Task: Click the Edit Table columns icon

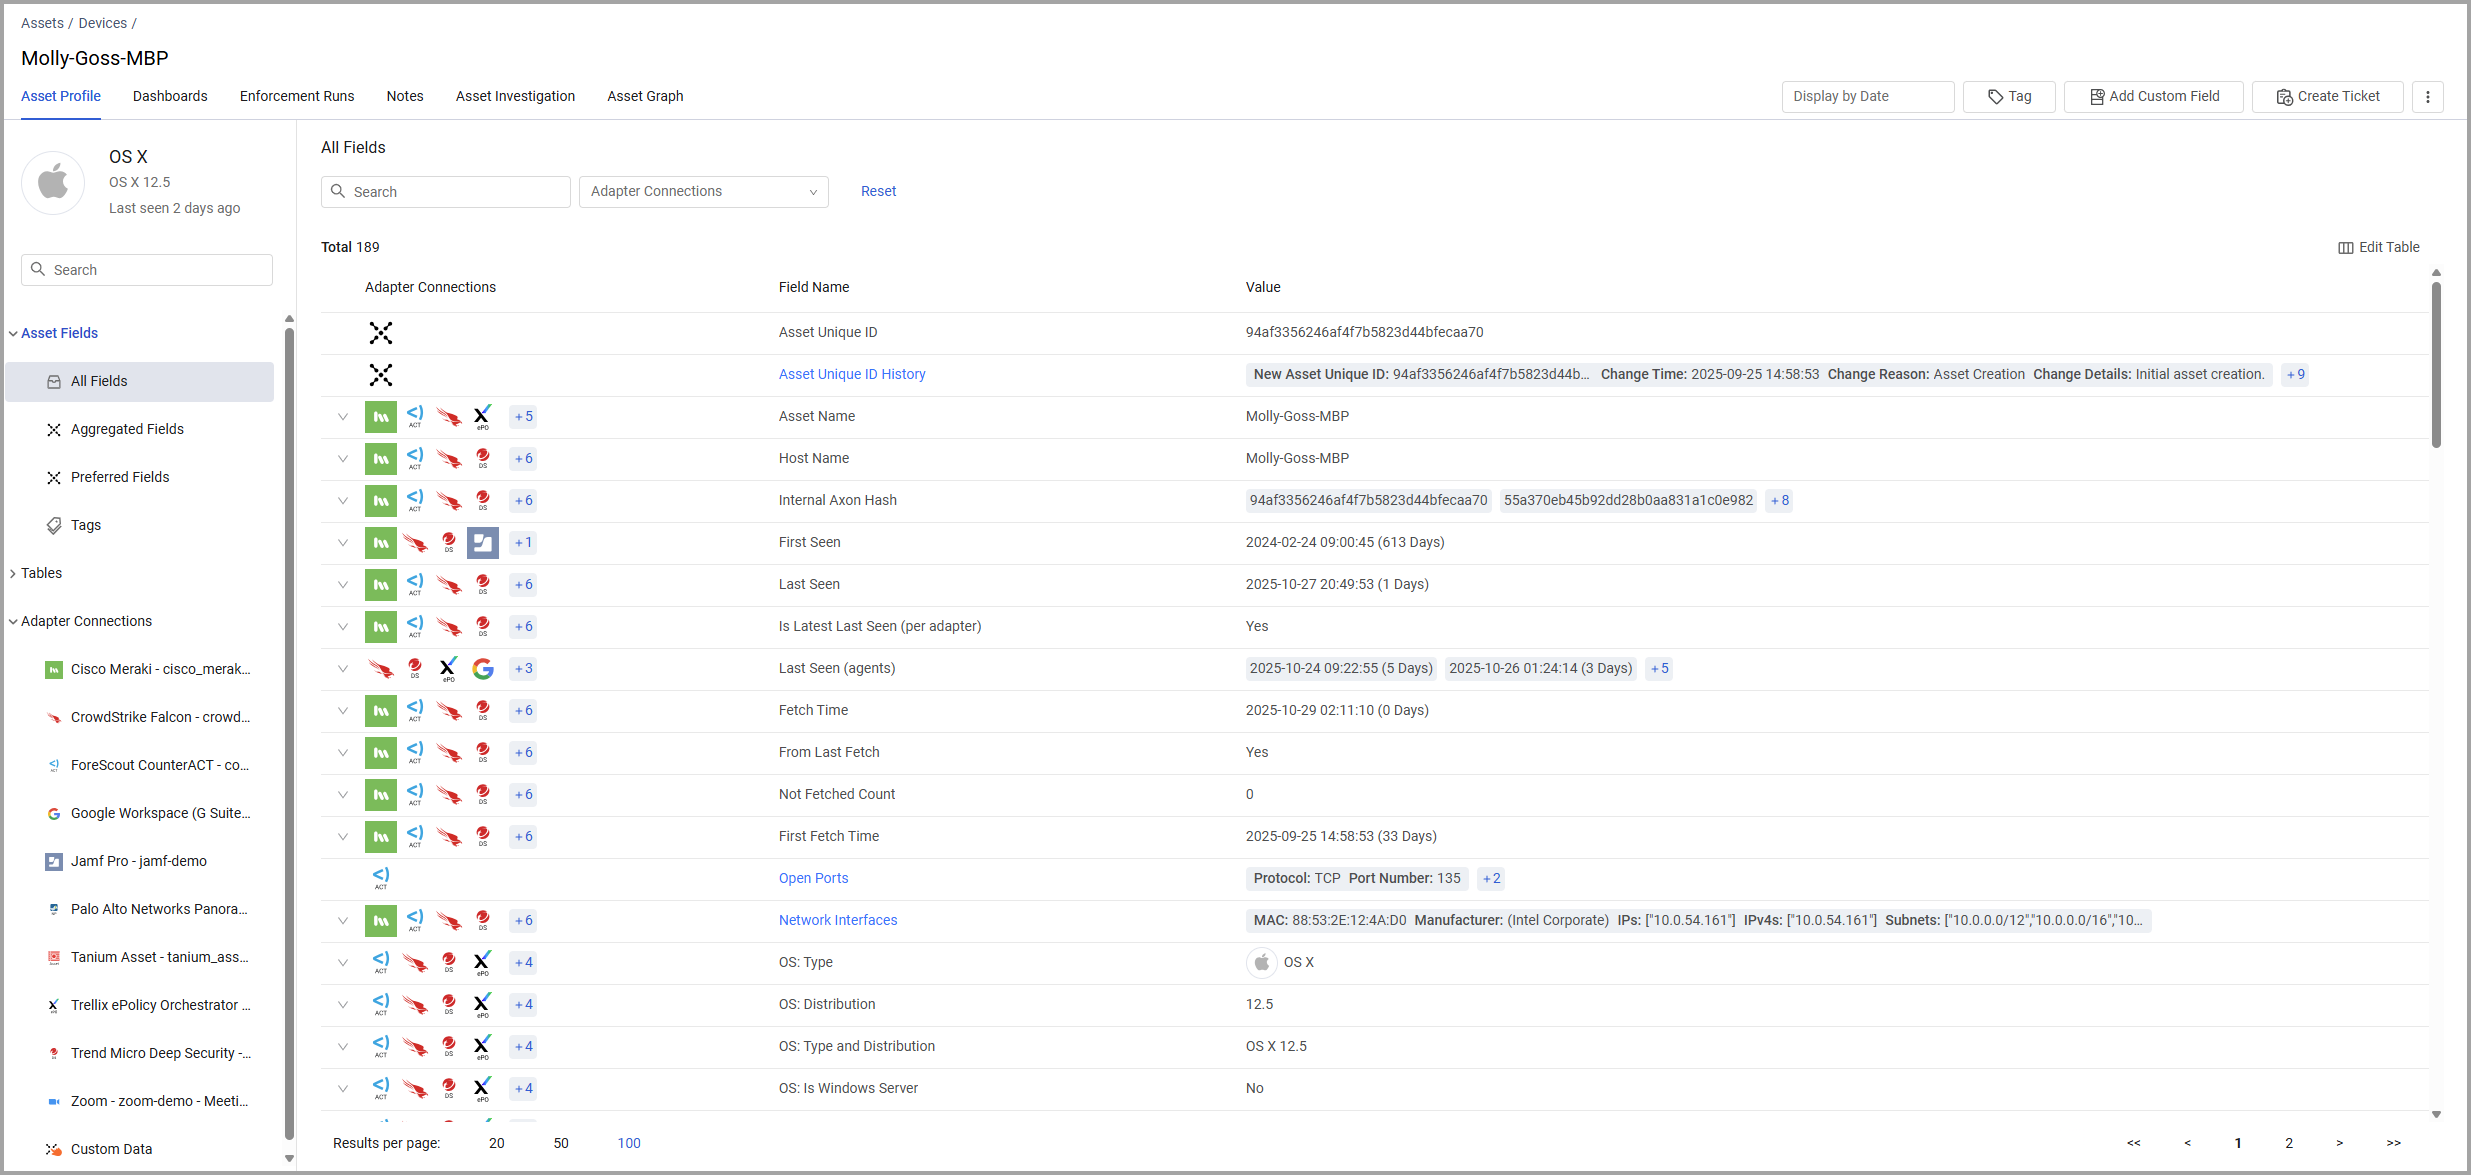Action: 2345,248
